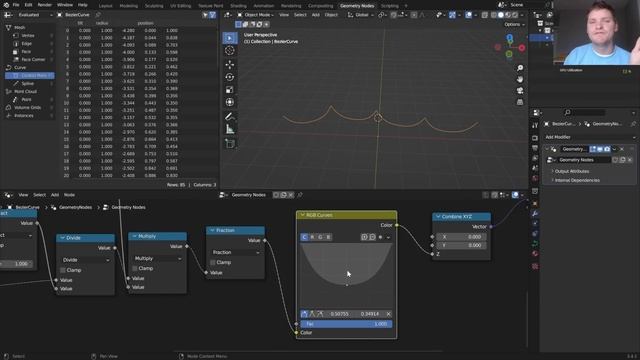The width and height of the screenshot is (640, 360).
Task: Open the 3D viewport View menu
Action: pos(284,15)
